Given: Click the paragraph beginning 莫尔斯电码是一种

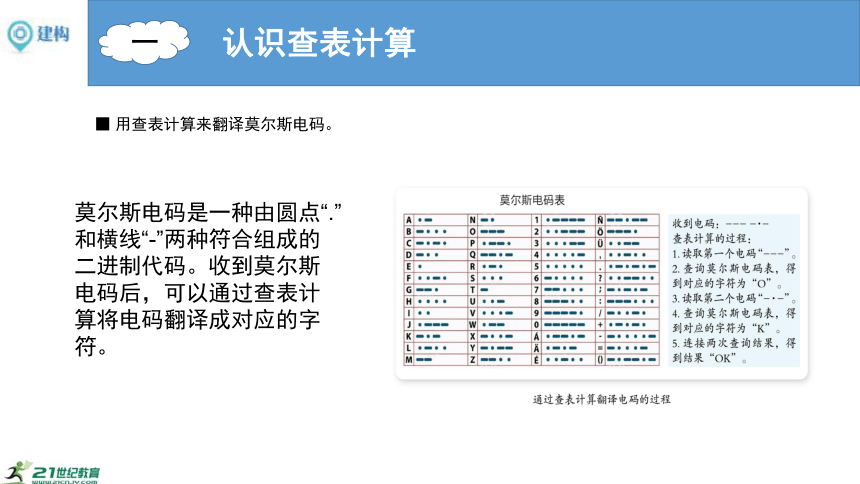Looking at the screenshot, I should (x=208, y=279).
